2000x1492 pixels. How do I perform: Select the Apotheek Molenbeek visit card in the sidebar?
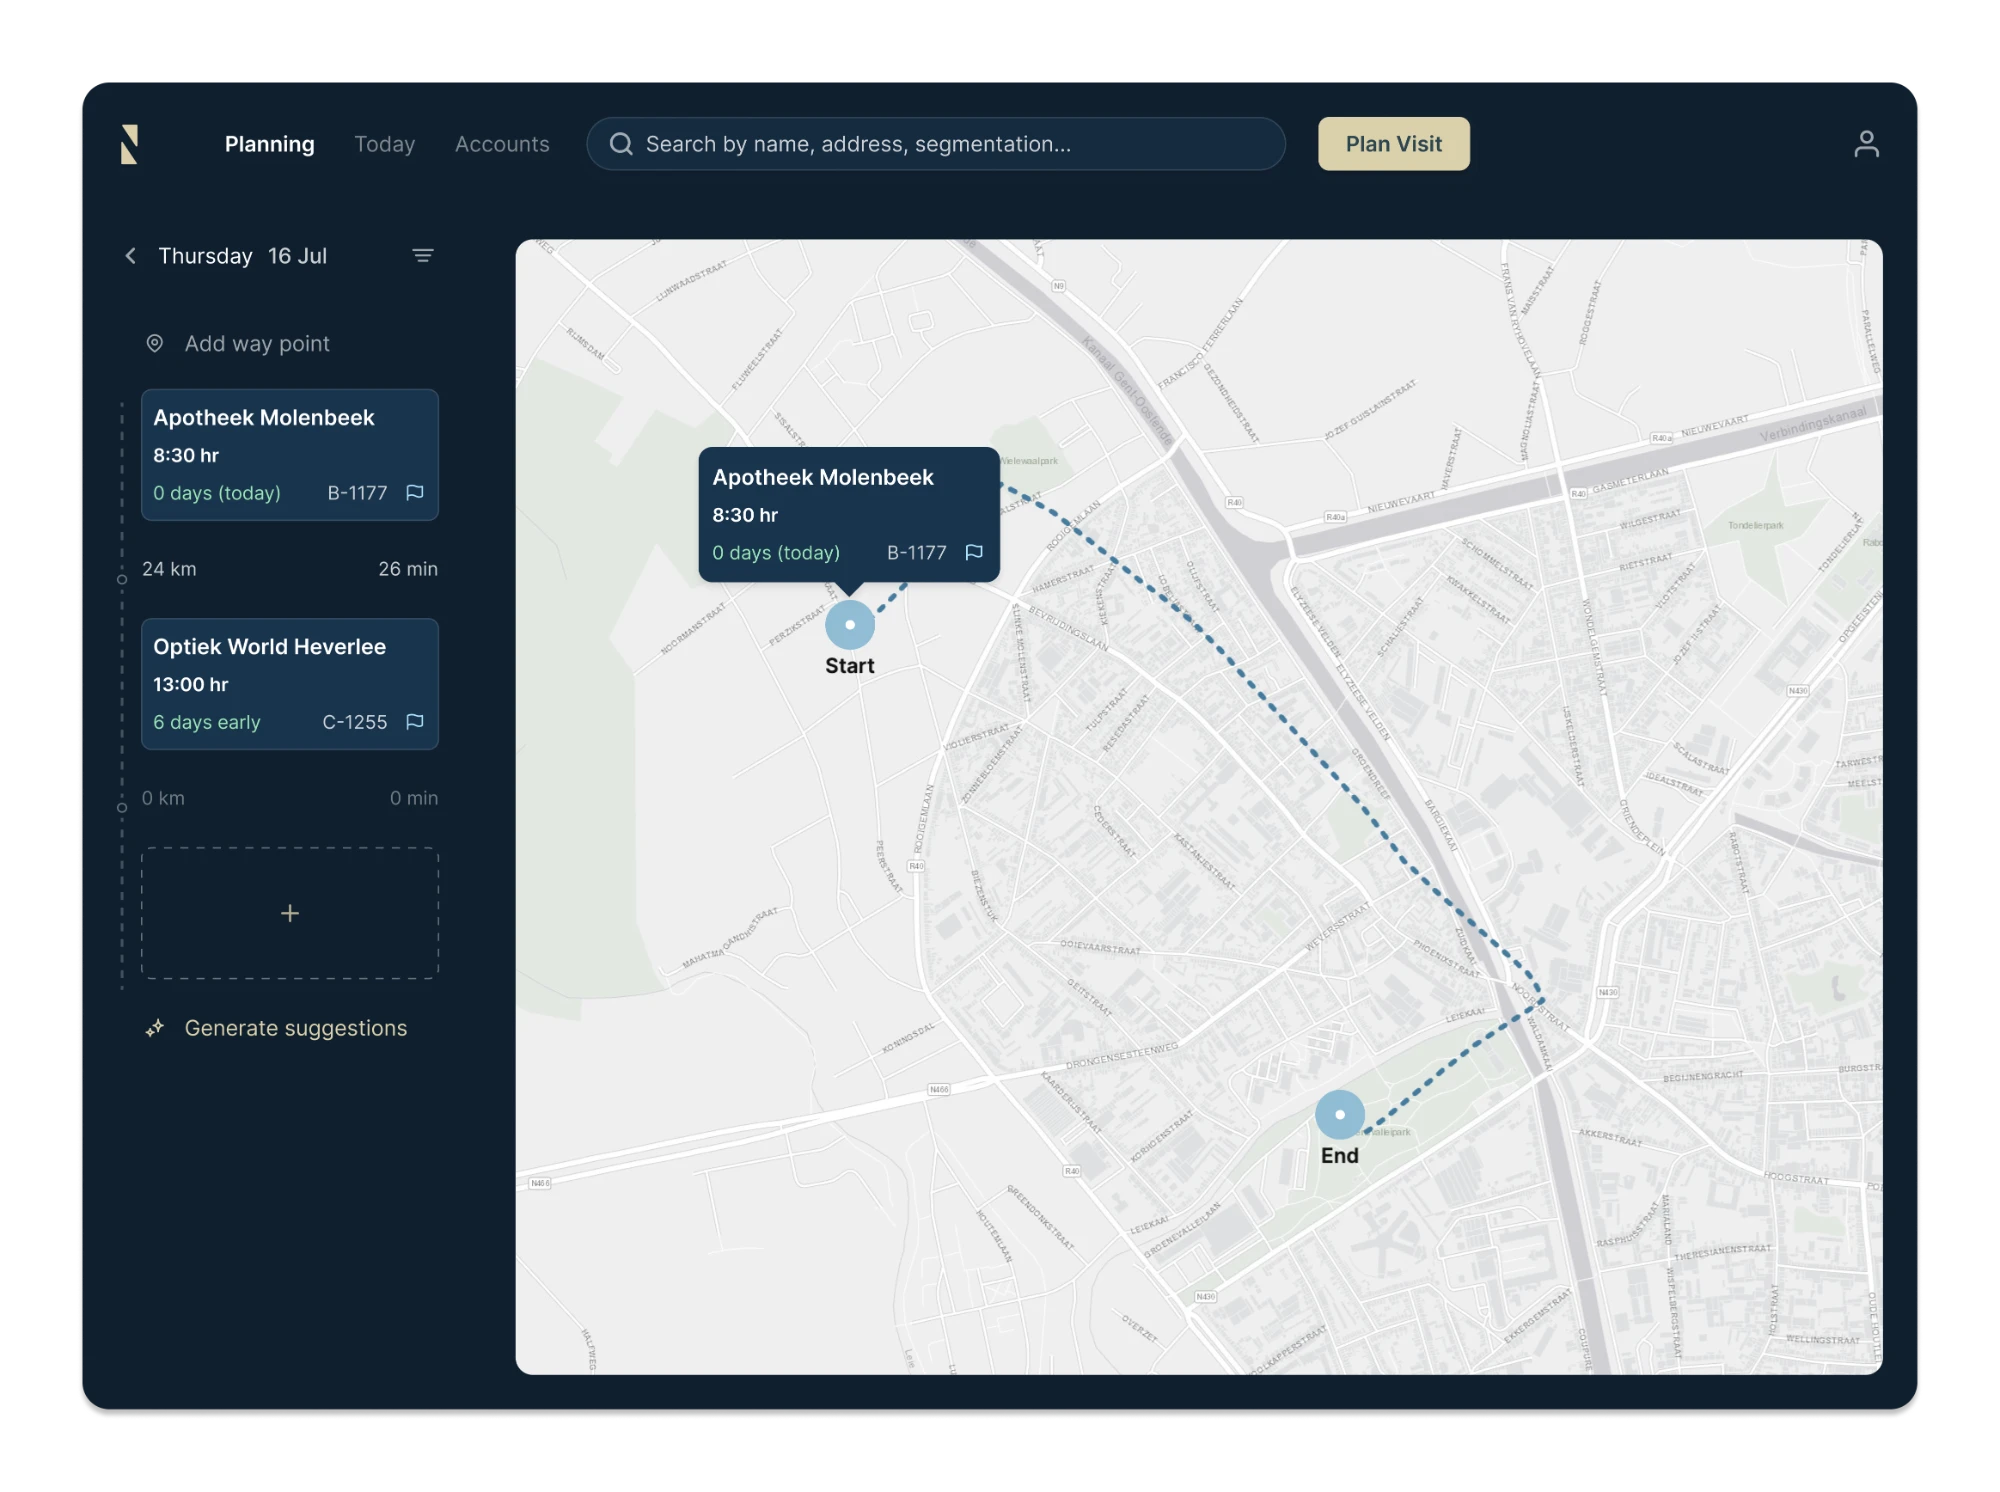click(290, 455)
